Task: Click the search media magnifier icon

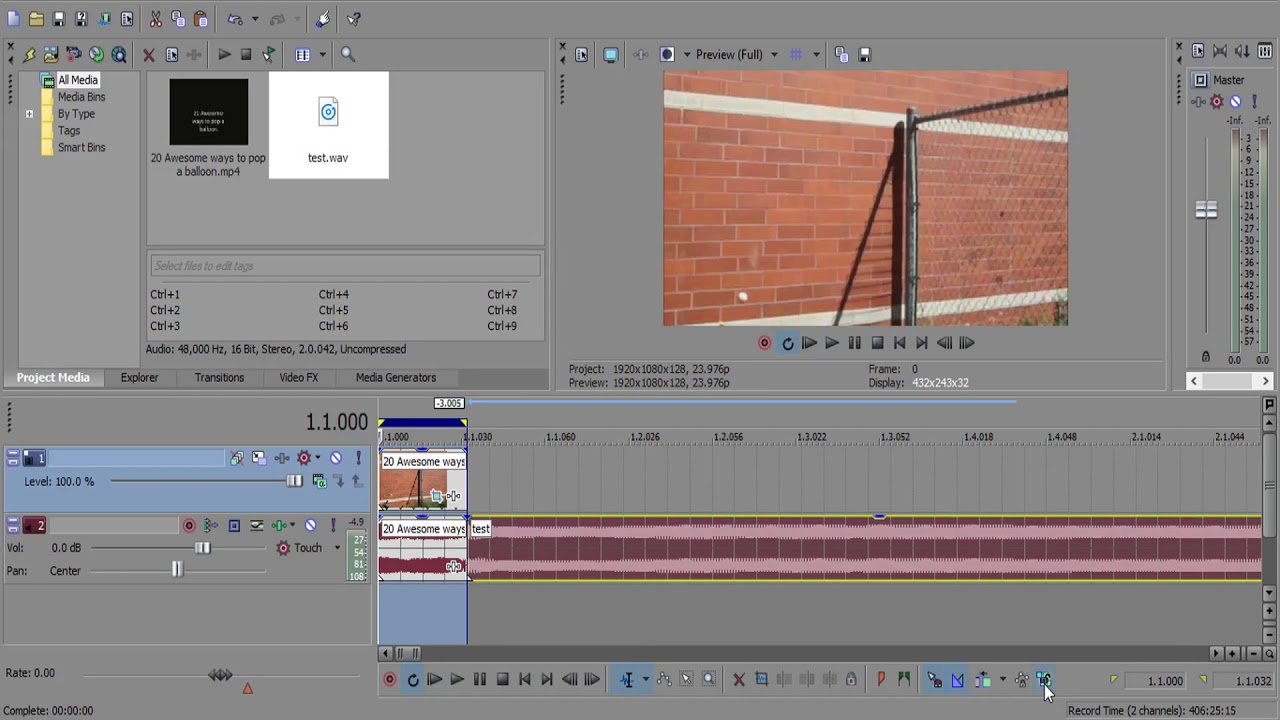Action: pos(348,55)
